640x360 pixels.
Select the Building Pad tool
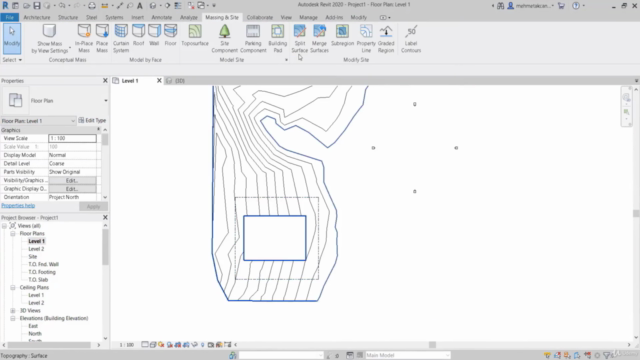(x=278, y=39)
